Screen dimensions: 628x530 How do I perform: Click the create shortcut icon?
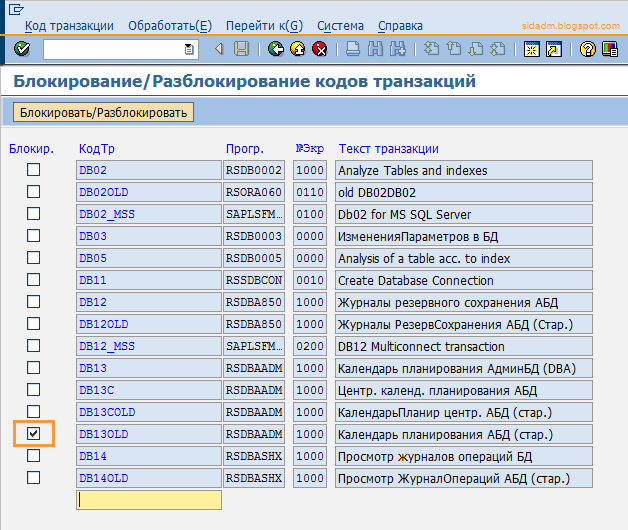click(x=554, y=49)
